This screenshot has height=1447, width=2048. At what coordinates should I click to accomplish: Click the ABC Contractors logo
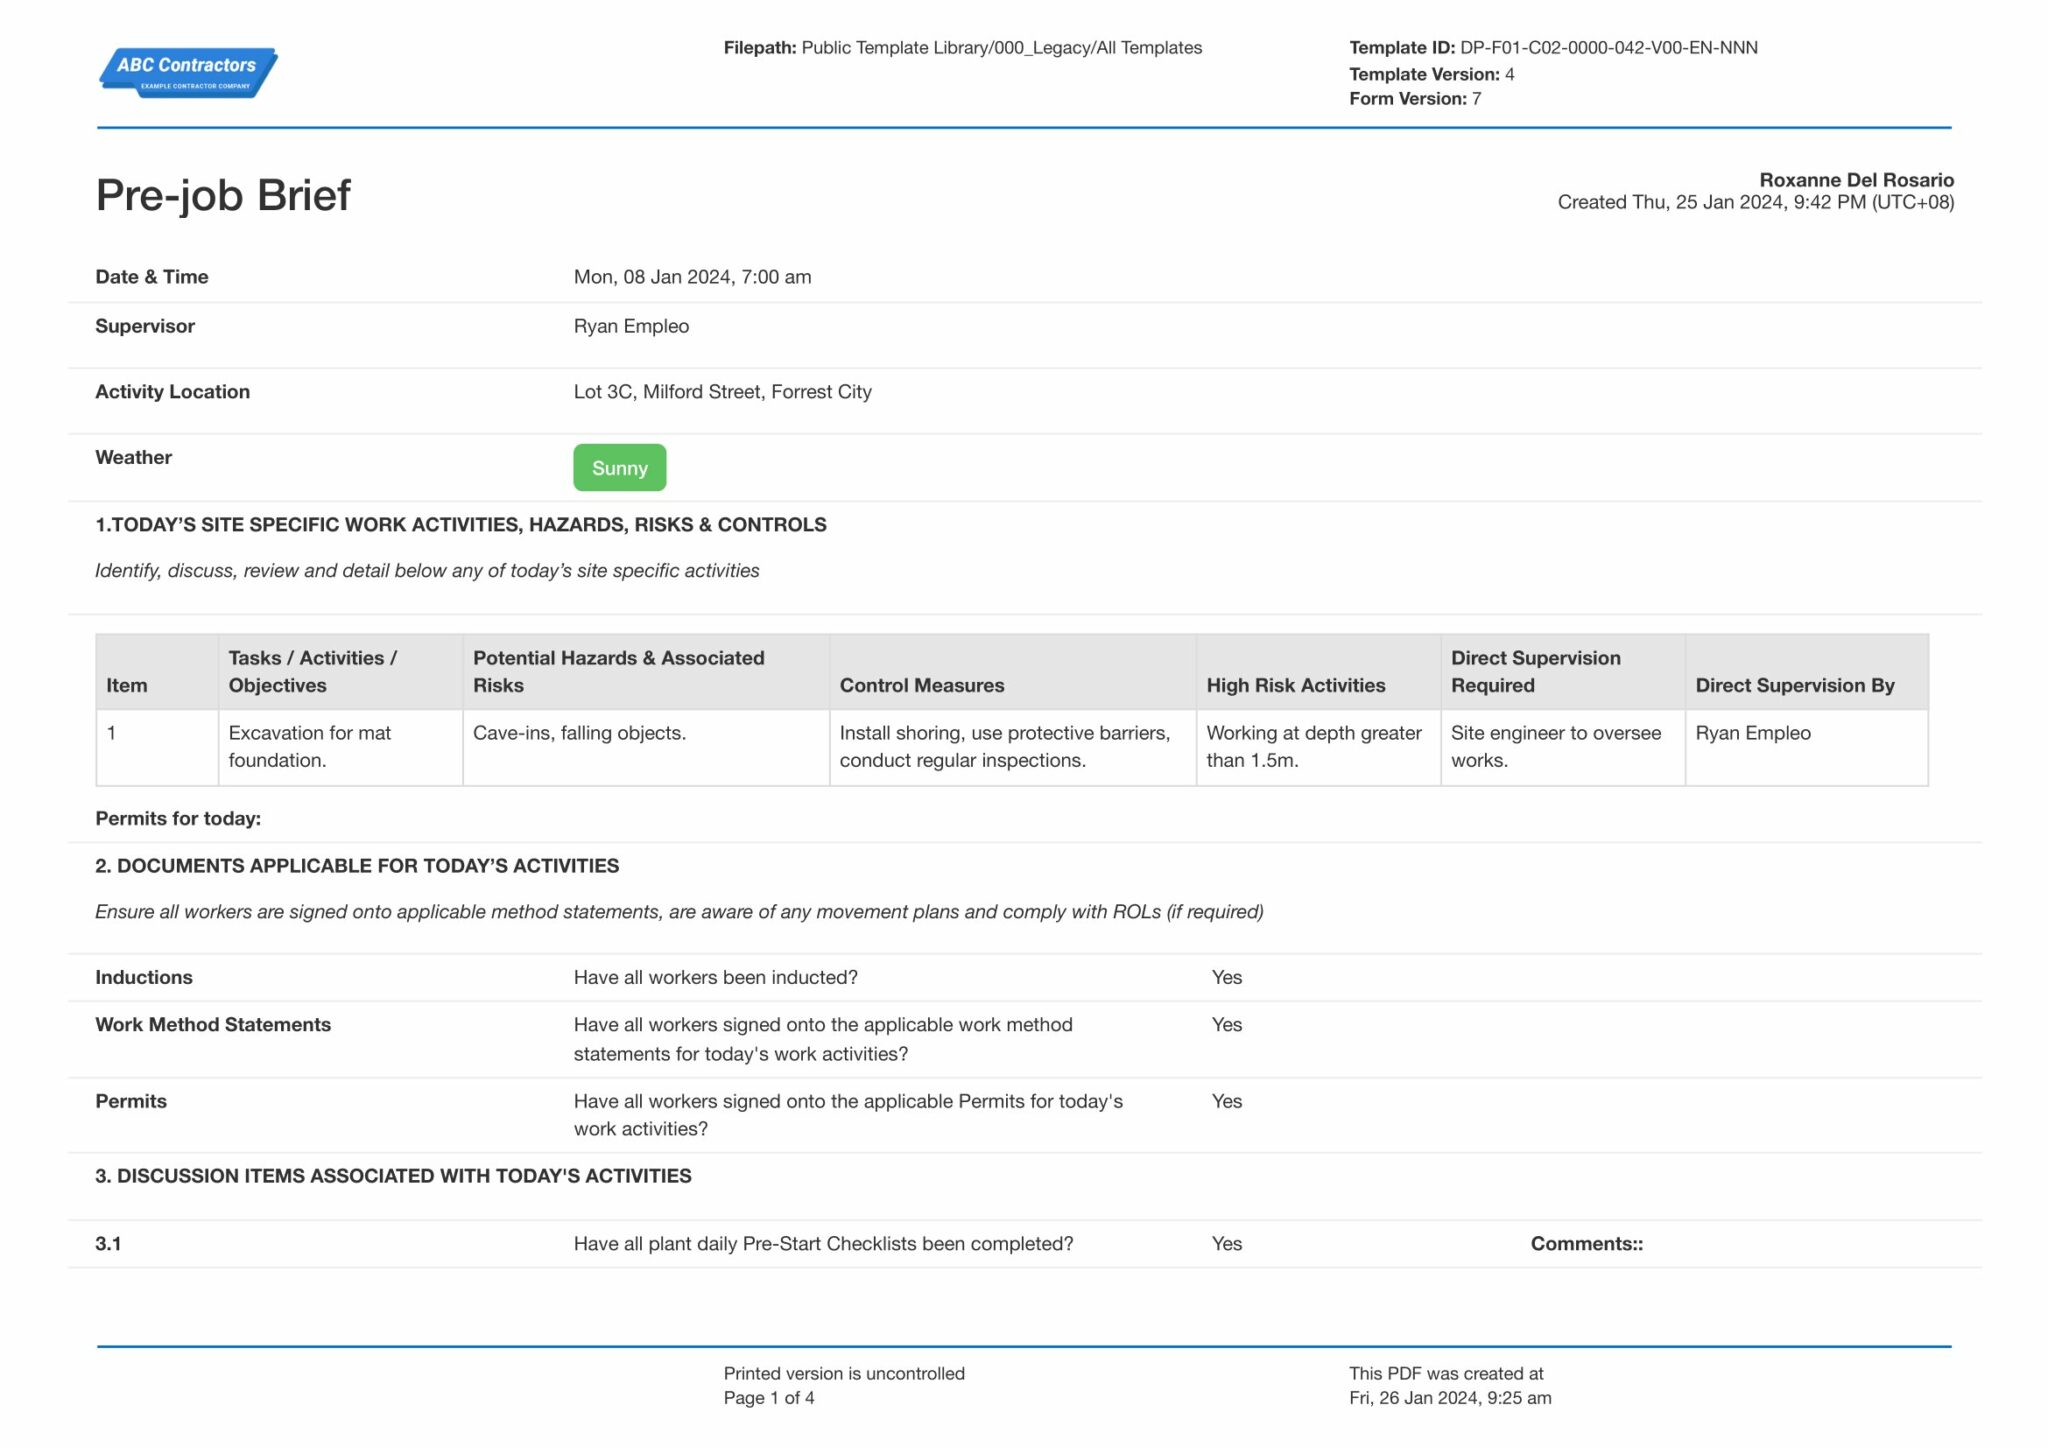tap(188, 72)
